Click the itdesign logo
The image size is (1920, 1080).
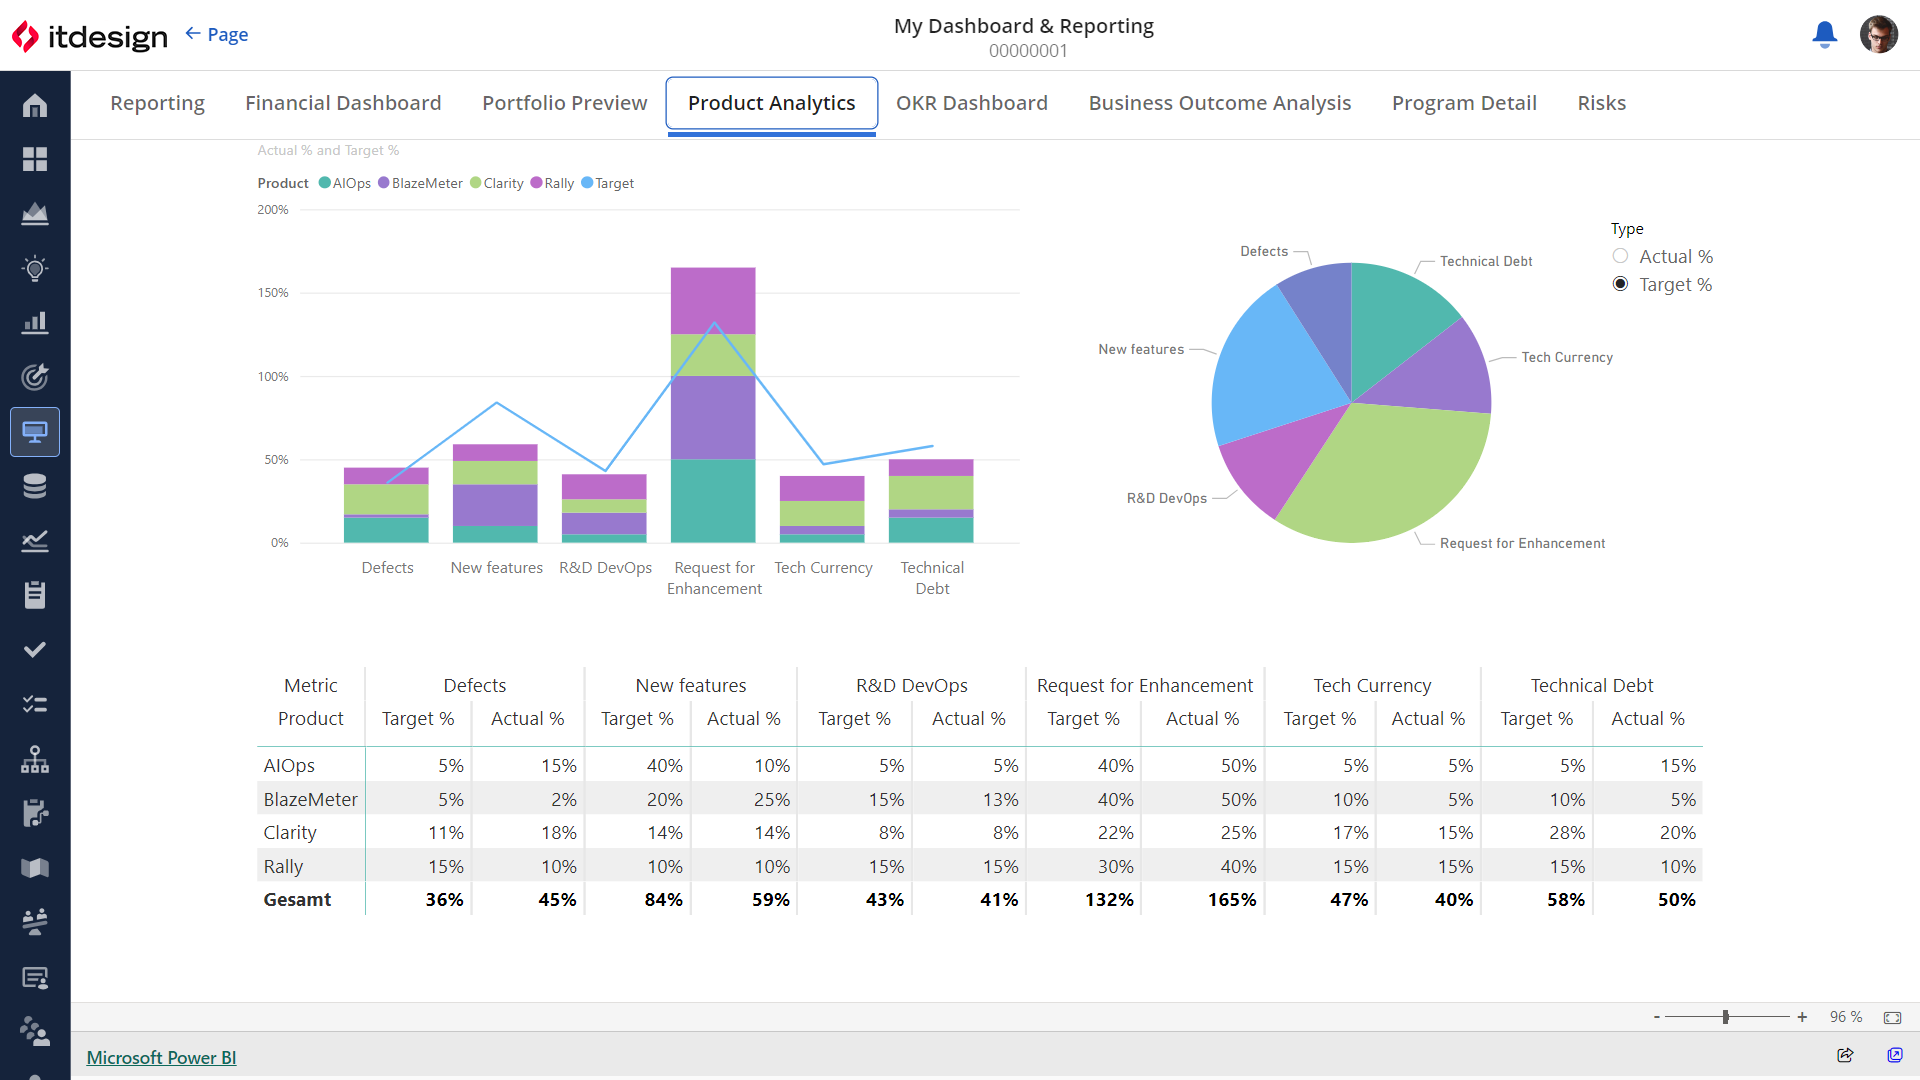coord(90,36)
